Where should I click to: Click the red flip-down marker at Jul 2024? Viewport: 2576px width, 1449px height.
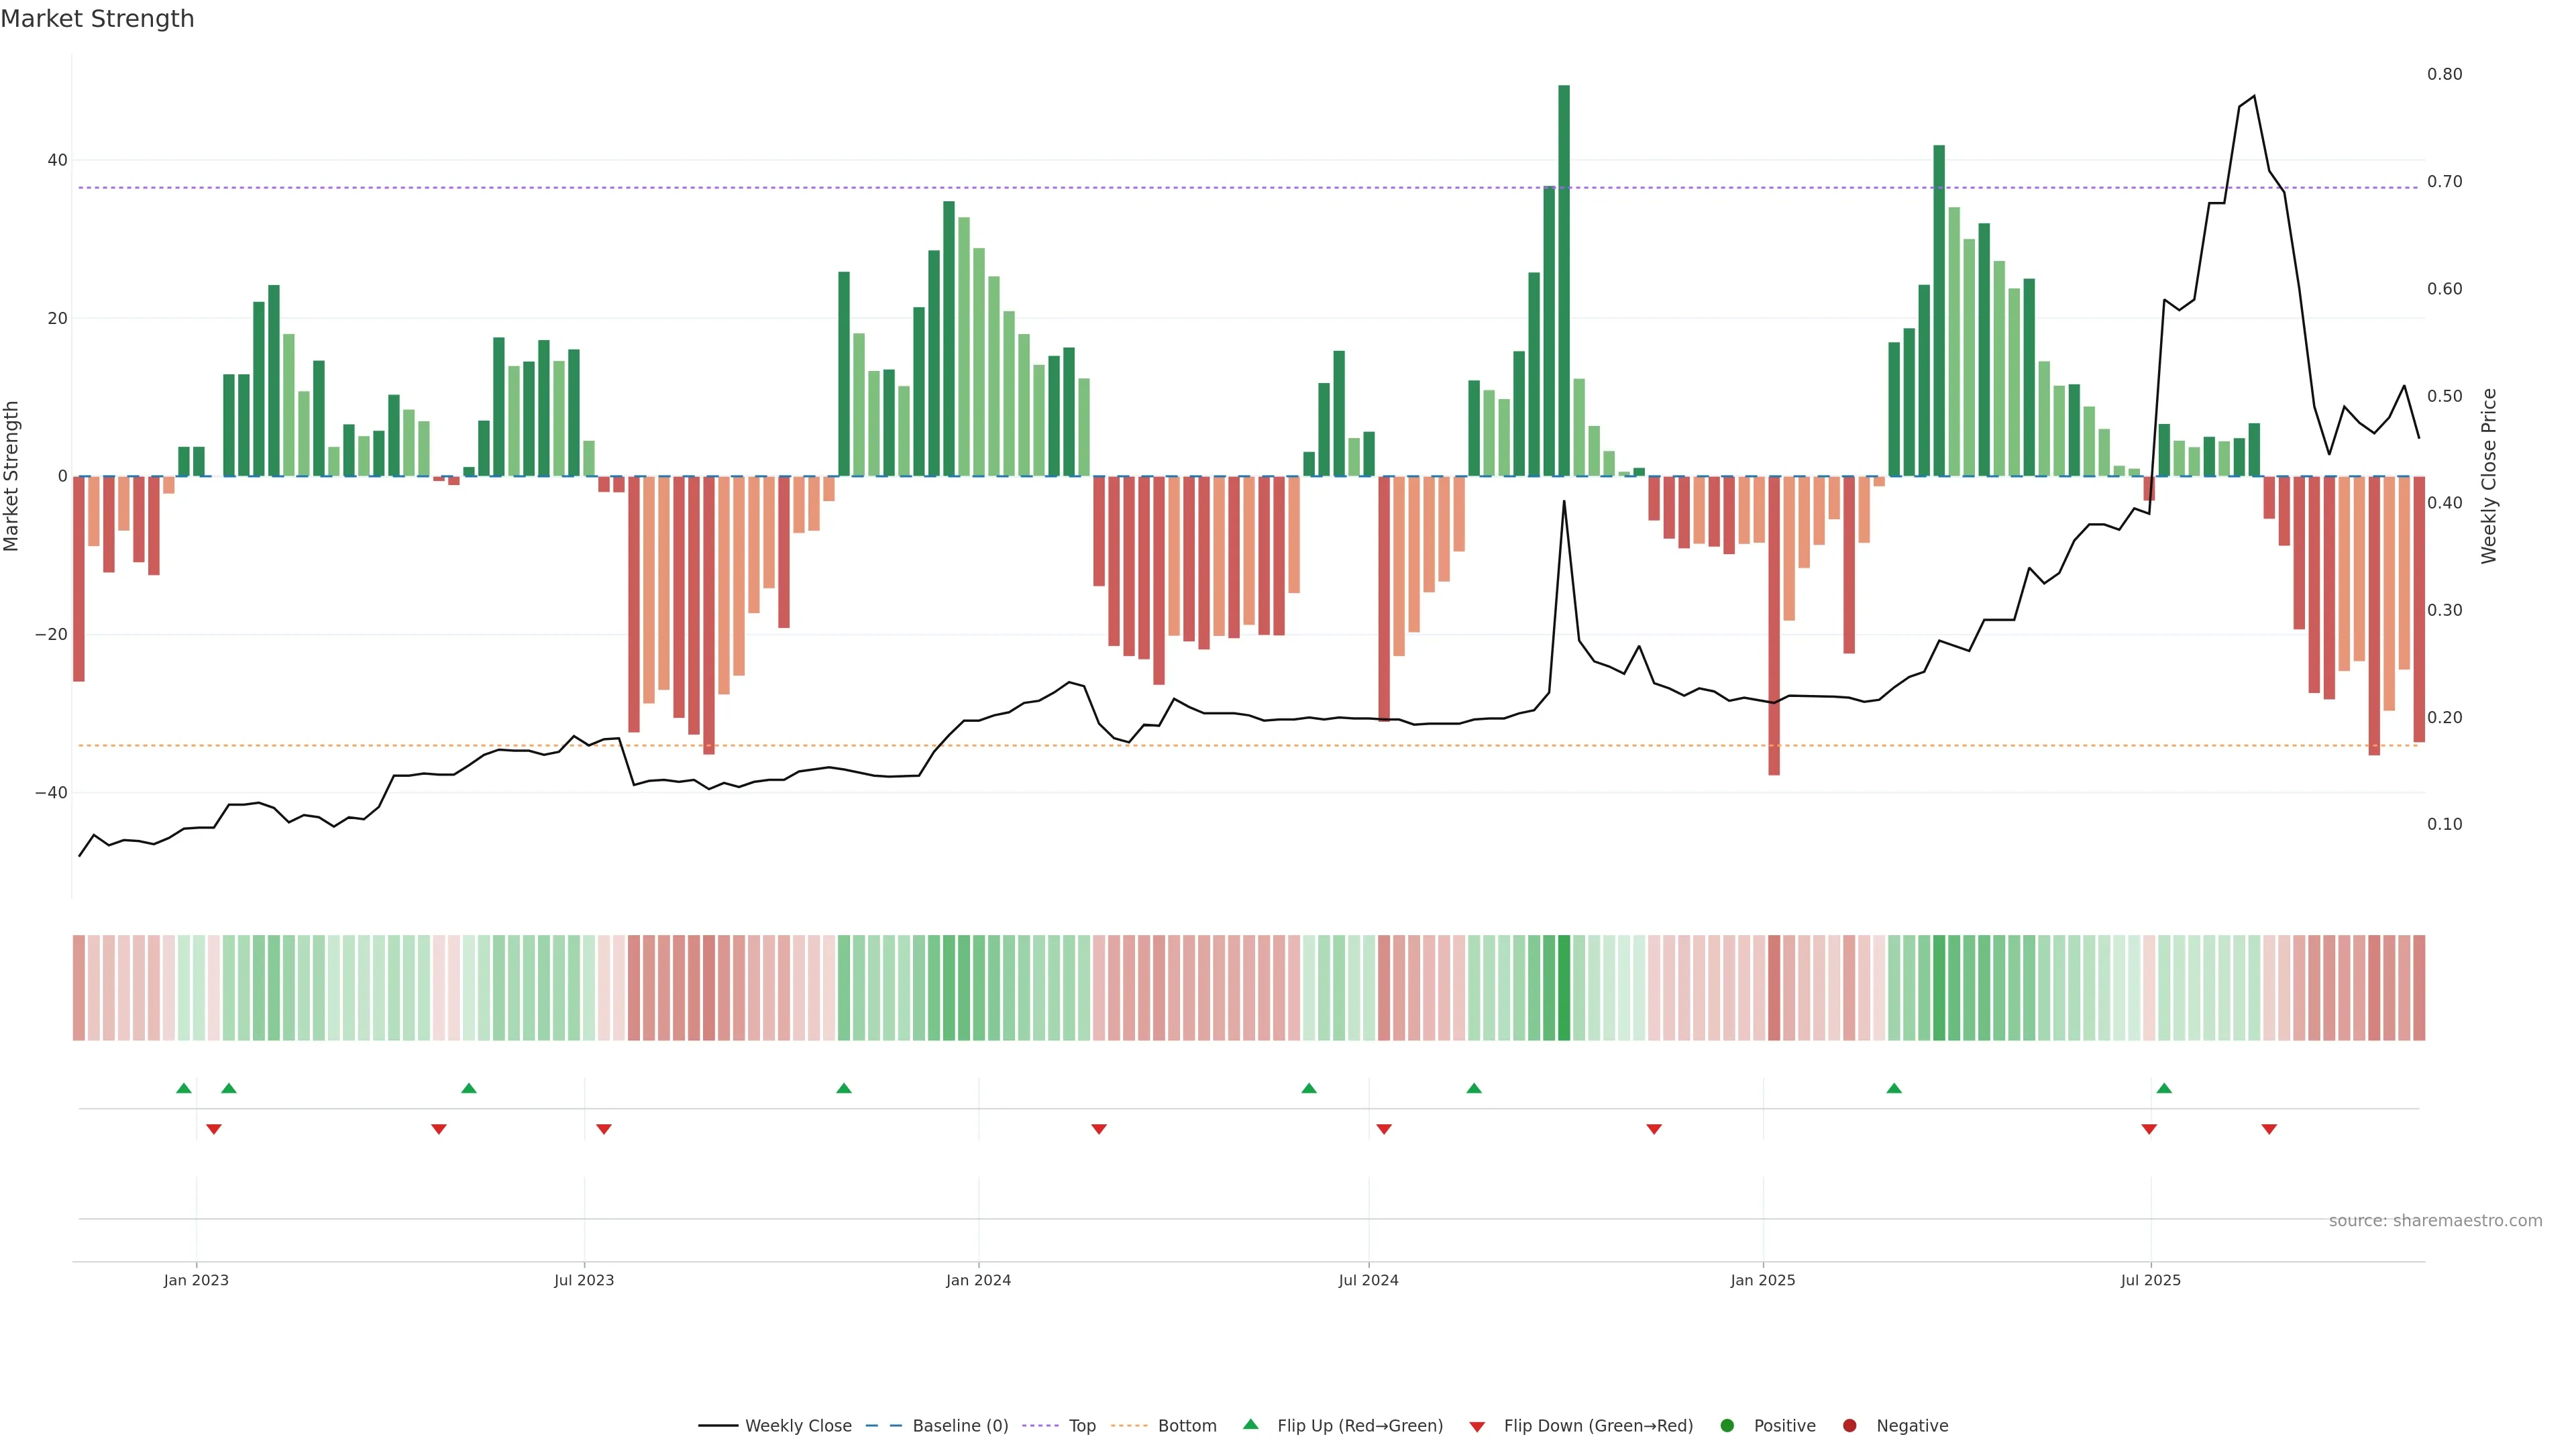1384,1129
